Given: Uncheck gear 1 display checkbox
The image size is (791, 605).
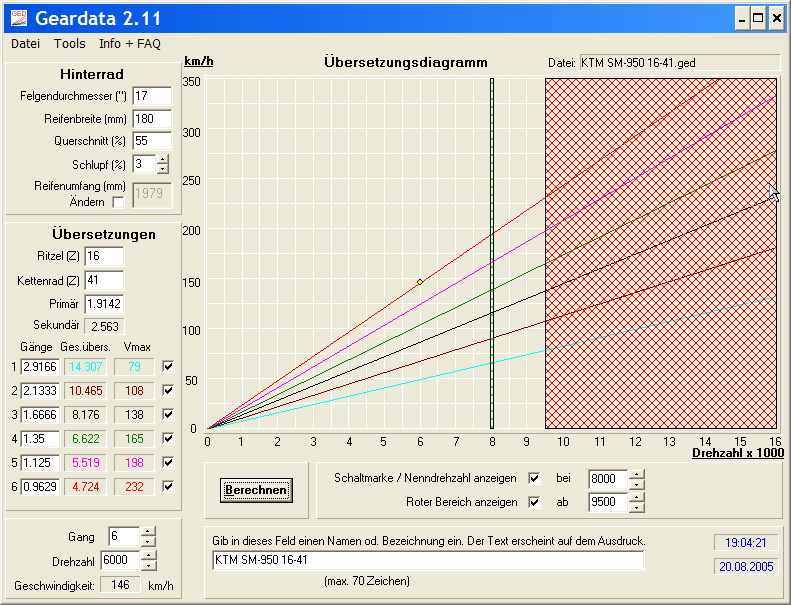Looking at the screenshot, I should (168, 367).
